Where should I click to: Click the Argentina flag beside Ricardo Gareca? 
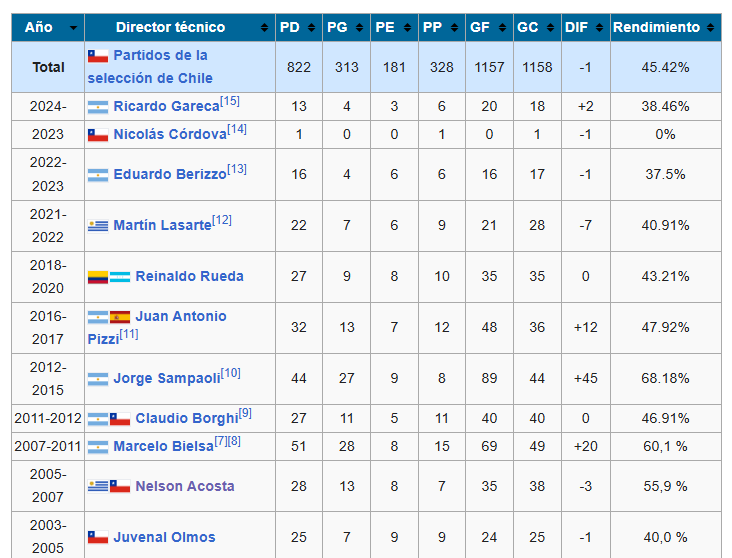tap(97, 106)
